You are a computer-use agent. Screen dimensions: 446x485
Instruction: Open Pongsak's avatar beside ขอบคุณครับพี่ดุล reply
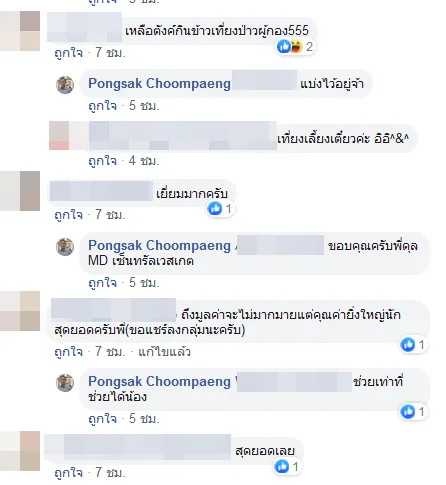(65, 247)
